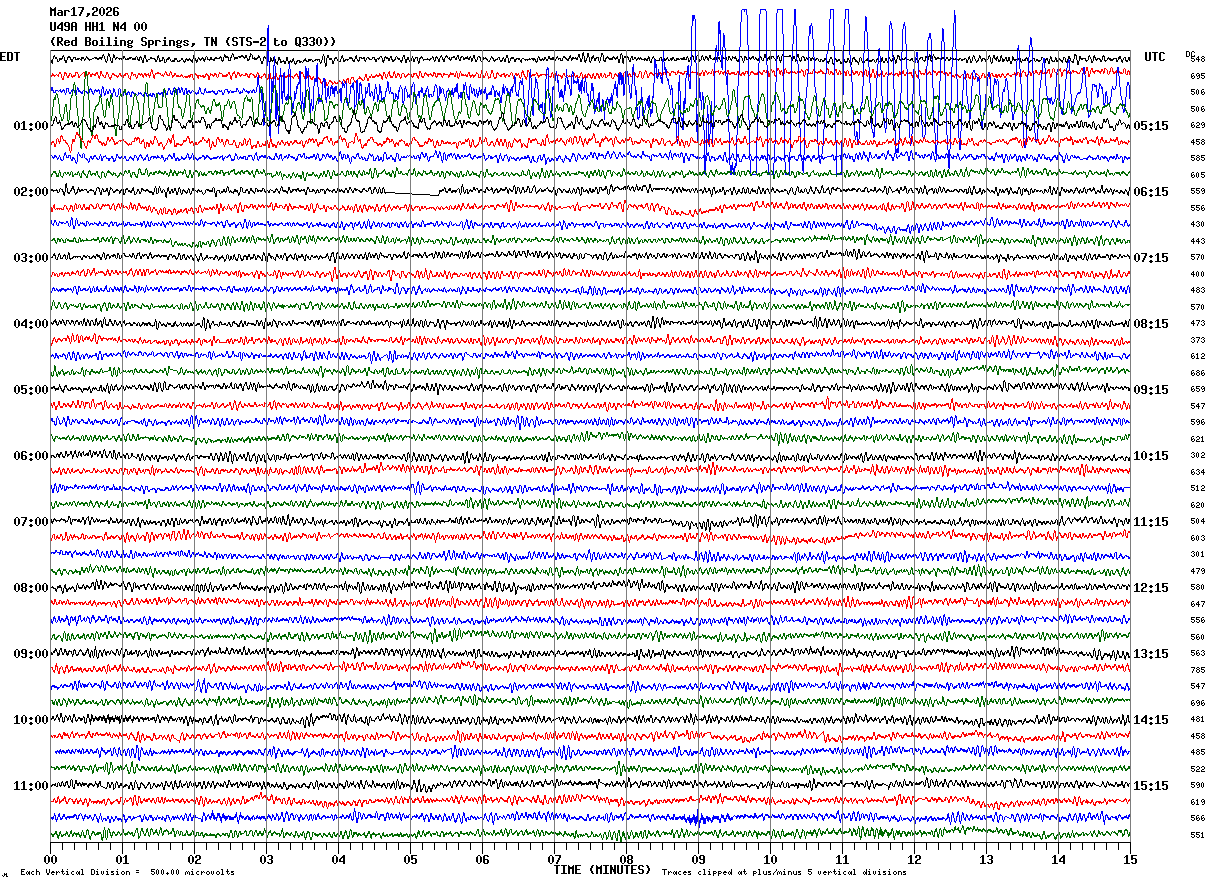Click the DC offset value '785'
This screenshot has width=1210, height=886.
point(1197,670)
